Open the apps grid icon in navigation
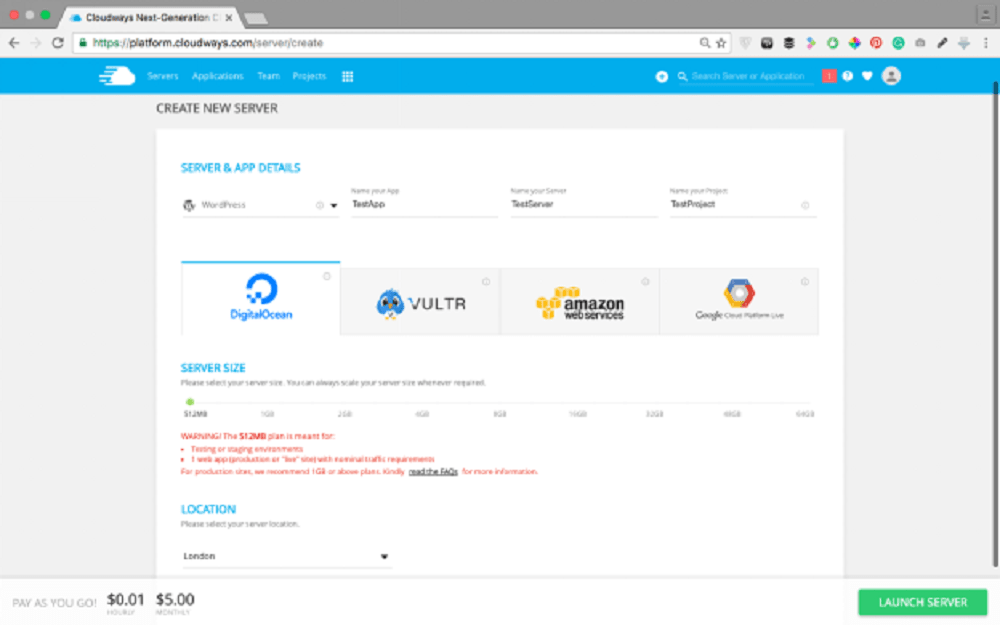This screenshot has height=625, width=1000. (x=348, y=77)
